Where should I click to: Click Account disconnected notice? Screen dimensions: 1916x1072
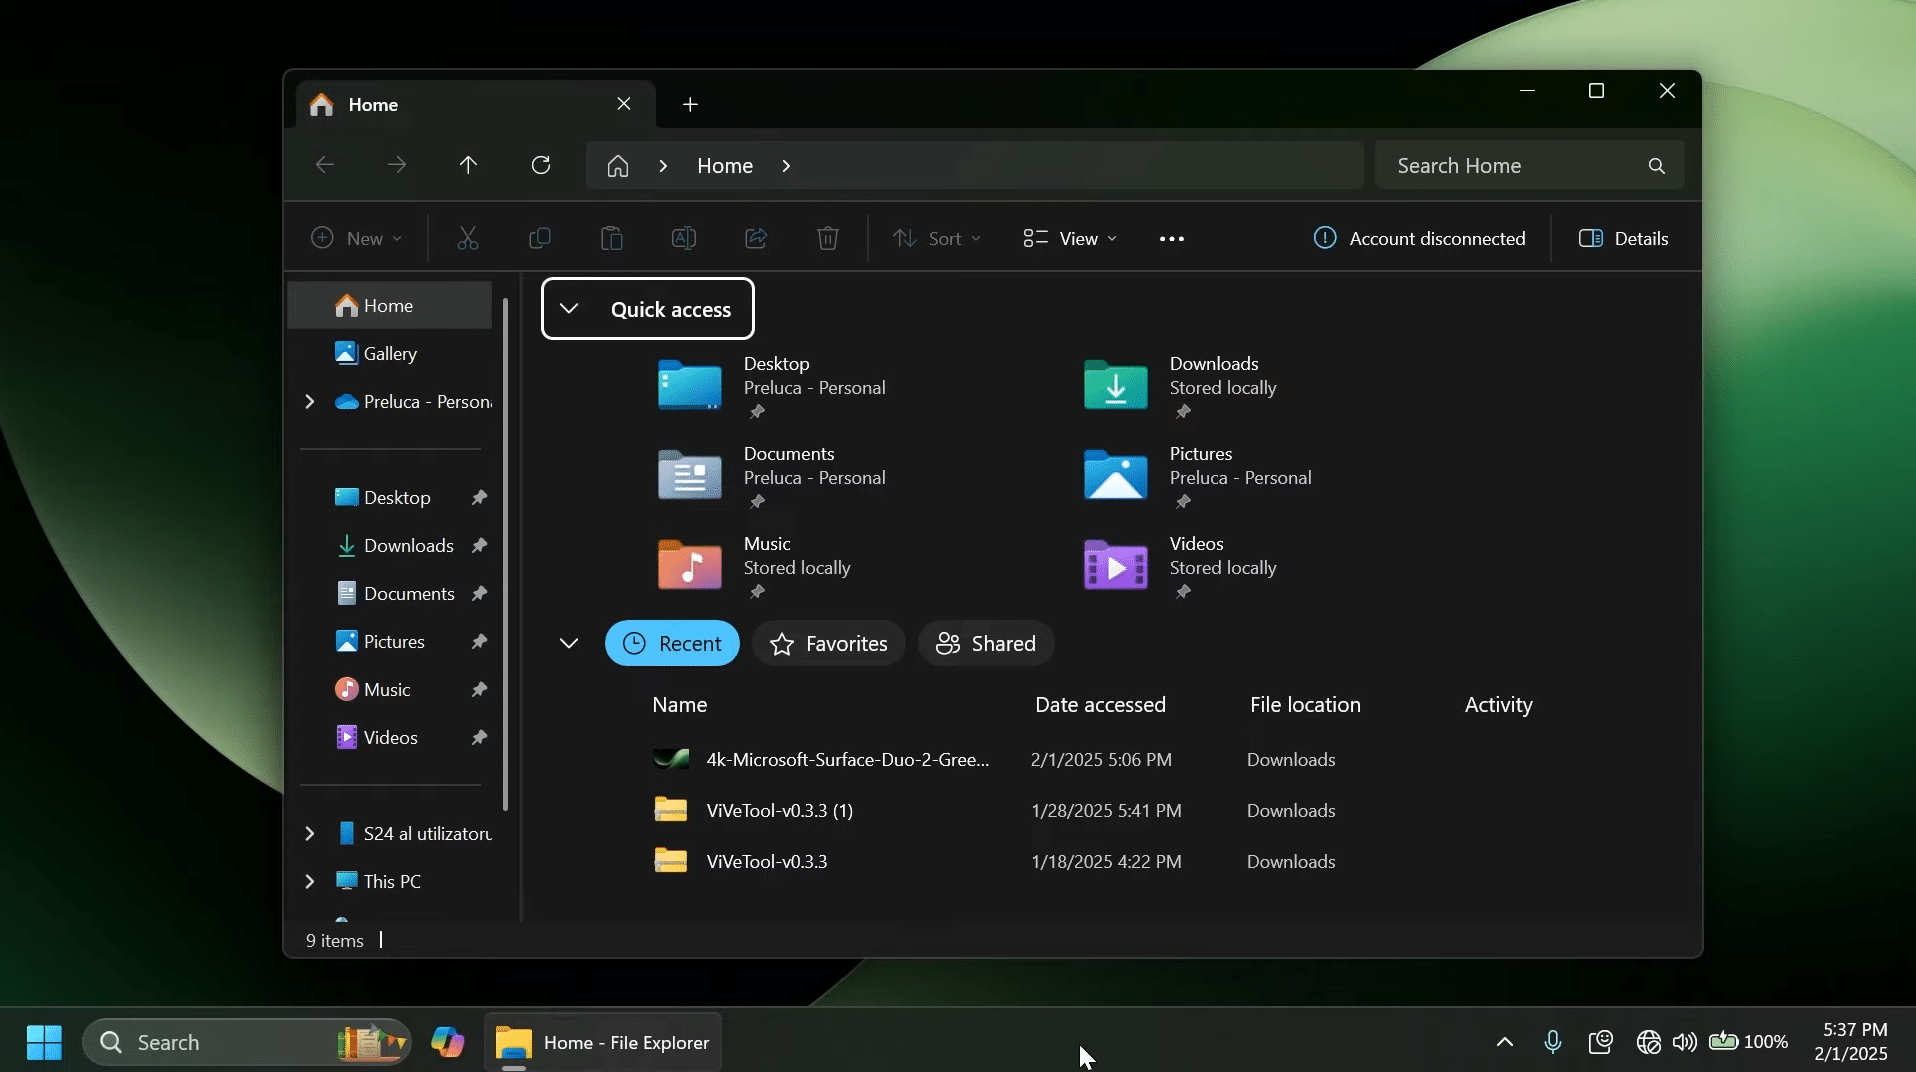1419,238
